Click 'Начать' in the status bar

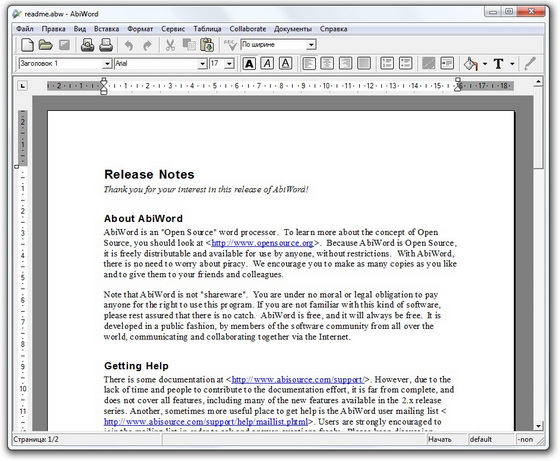(x=440, y=439)
